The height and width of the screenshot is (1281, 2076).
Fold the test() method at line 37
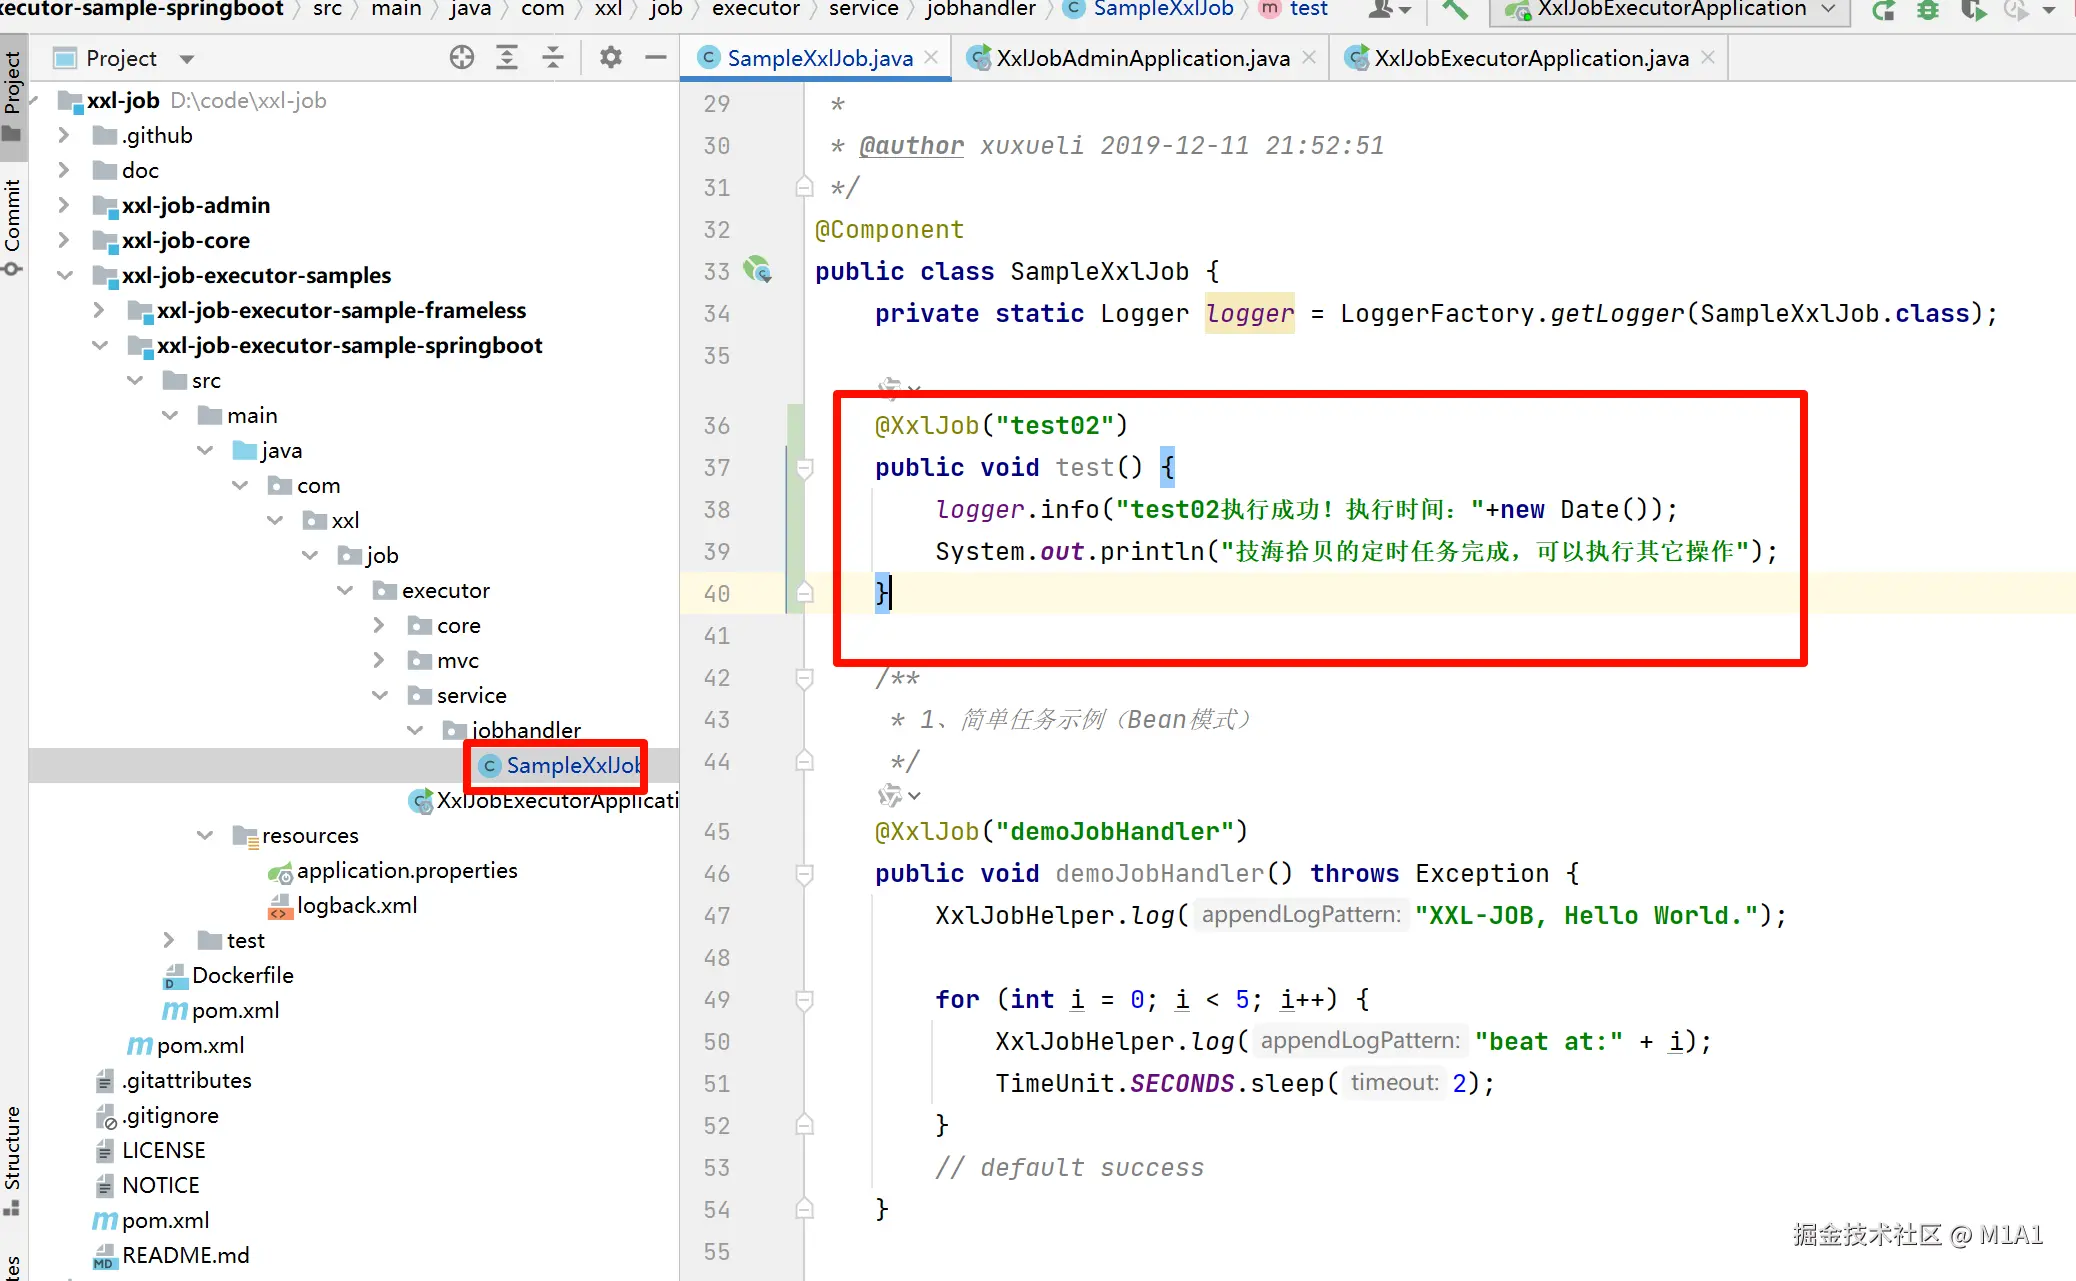pyautogui.click(x=804, y=467)
